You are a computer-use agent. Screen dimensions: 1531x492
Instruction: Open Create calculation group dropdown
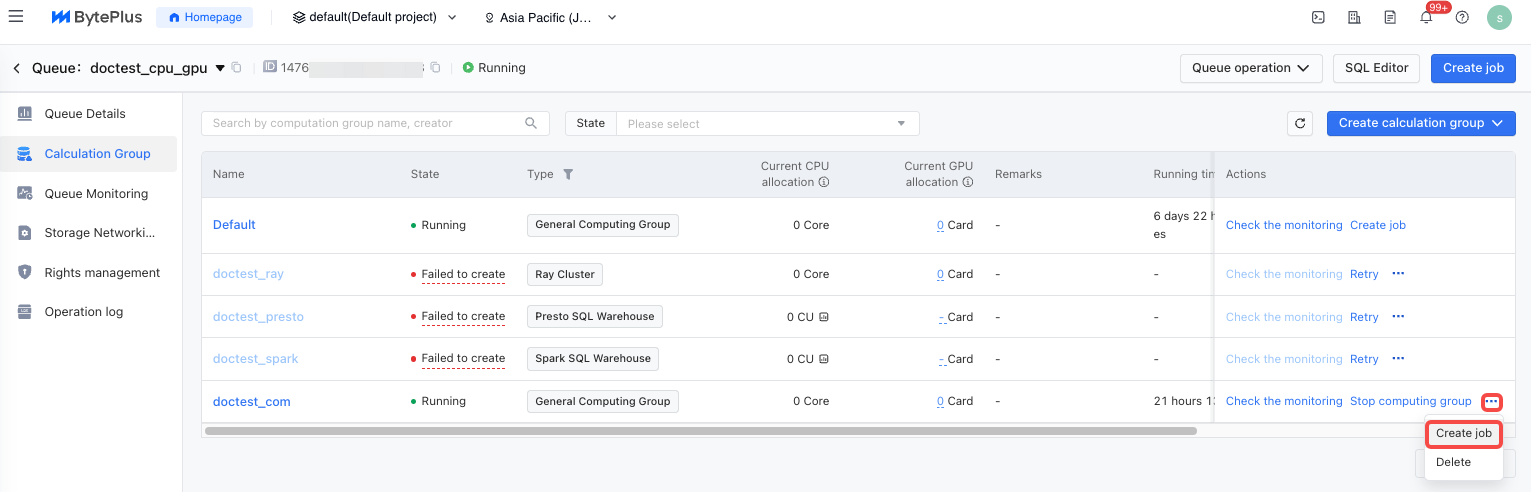click(1420, 123)
